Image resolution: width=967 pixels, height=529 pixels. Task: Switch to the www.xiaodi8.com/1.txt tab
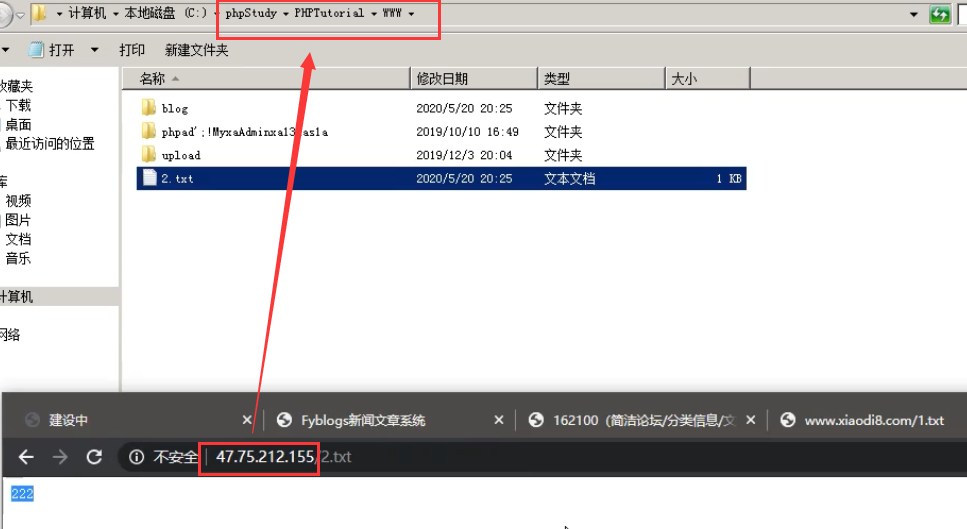[x=873, y=420]
